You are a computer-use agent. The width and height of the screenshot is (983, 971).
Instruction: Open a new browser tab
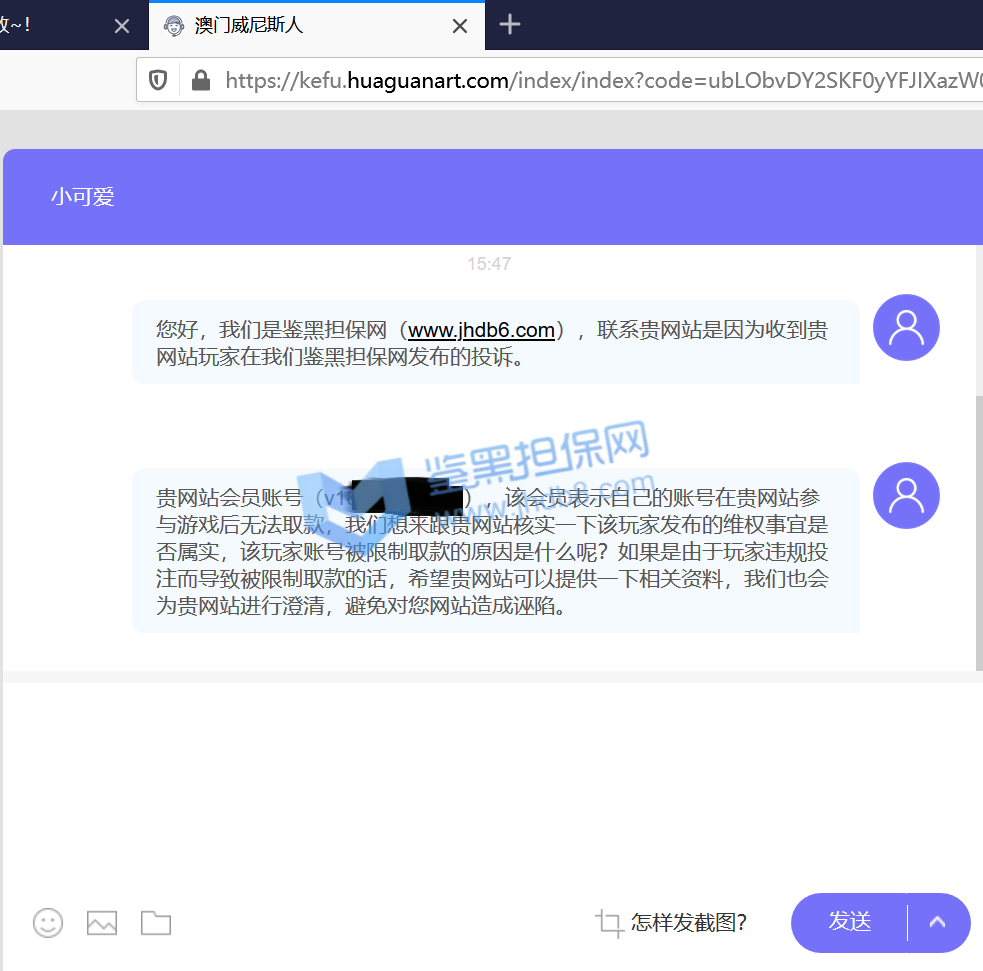pyautogui.click(x=510, y=25)
